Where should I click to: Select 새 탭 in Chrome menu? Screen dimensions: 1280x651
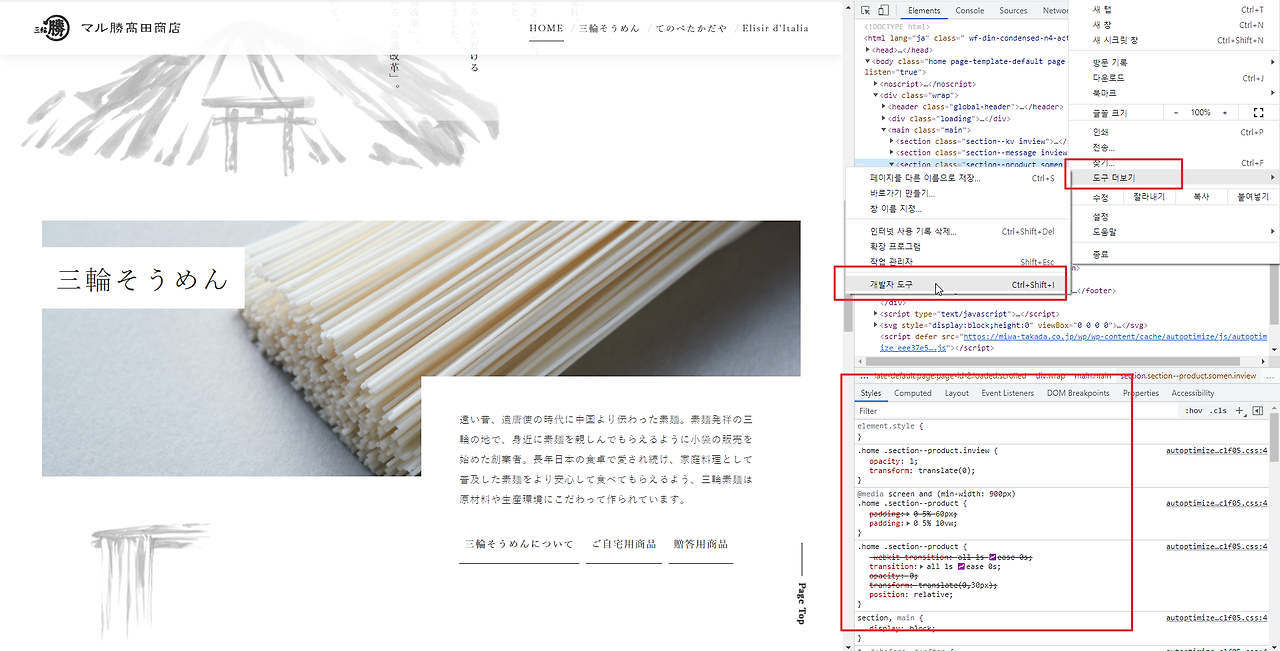click(1174, 10)
